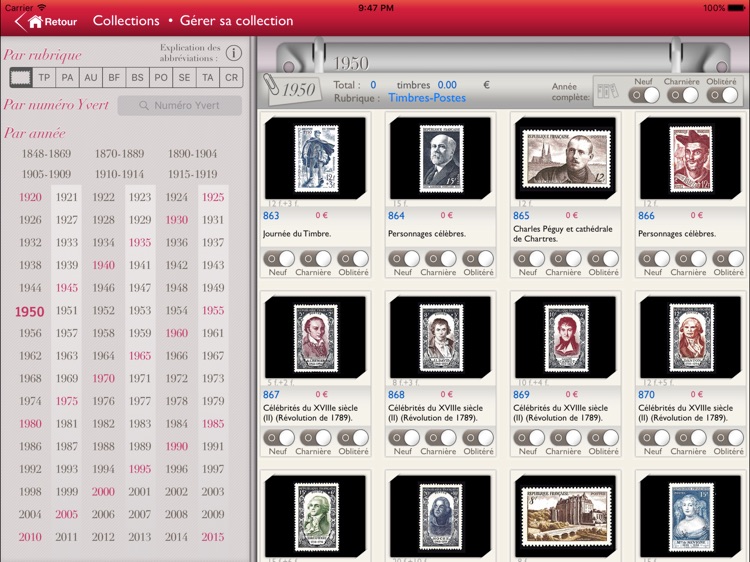The width and height of the screenshot is (750, 562).
Task: Select year range 1915-1919
Action: (192, 174)
